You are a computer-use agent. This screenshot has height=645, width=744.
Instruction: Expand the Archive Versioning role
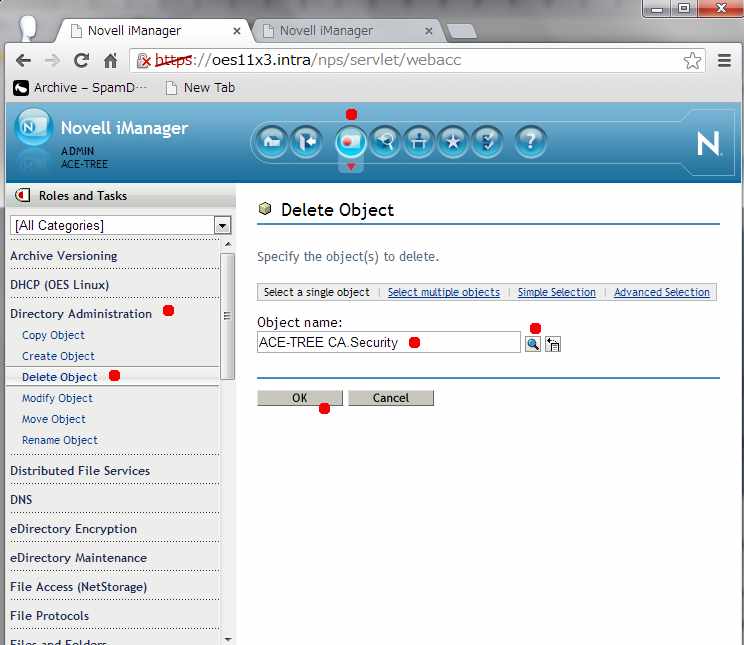[64, 256]
